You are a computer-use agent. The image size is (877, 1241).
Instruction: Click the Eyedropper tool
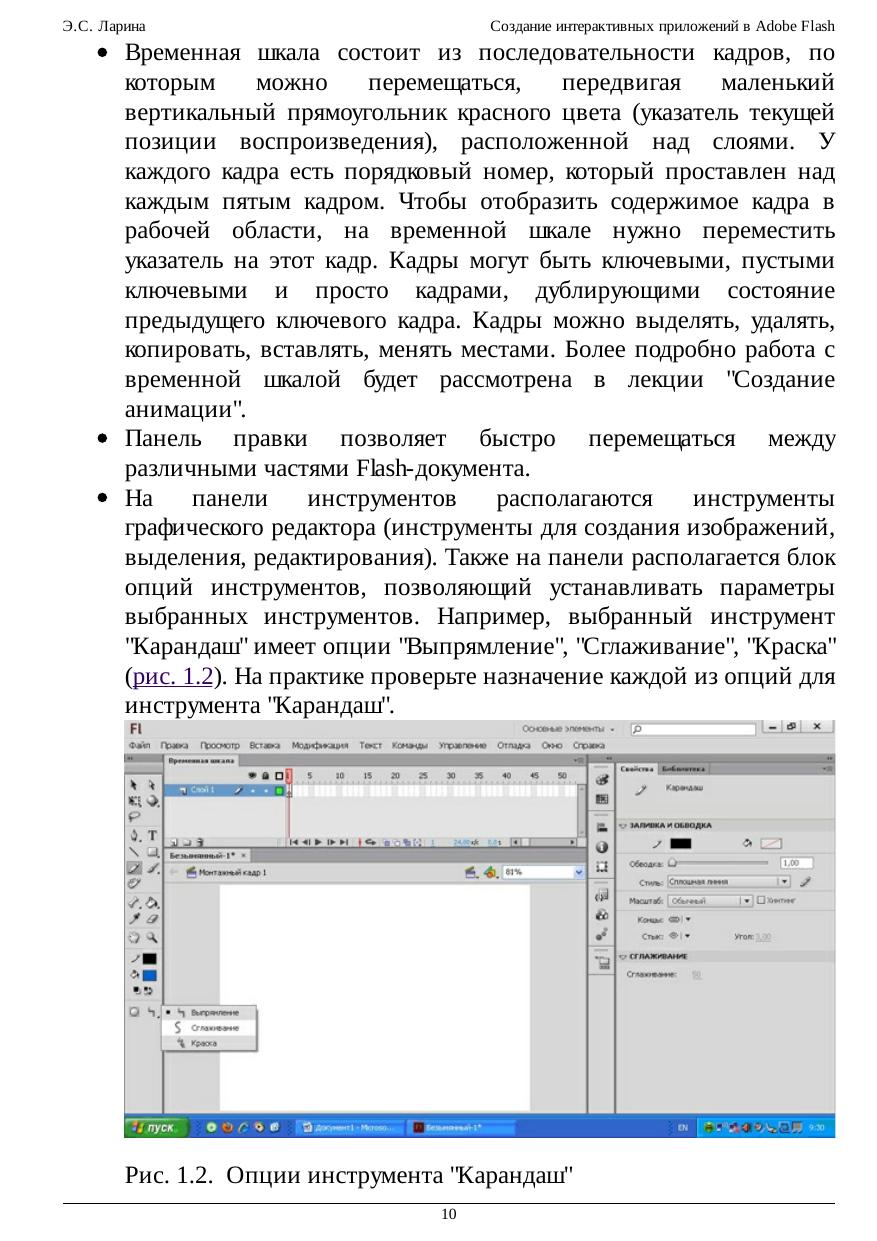[135, 918]
